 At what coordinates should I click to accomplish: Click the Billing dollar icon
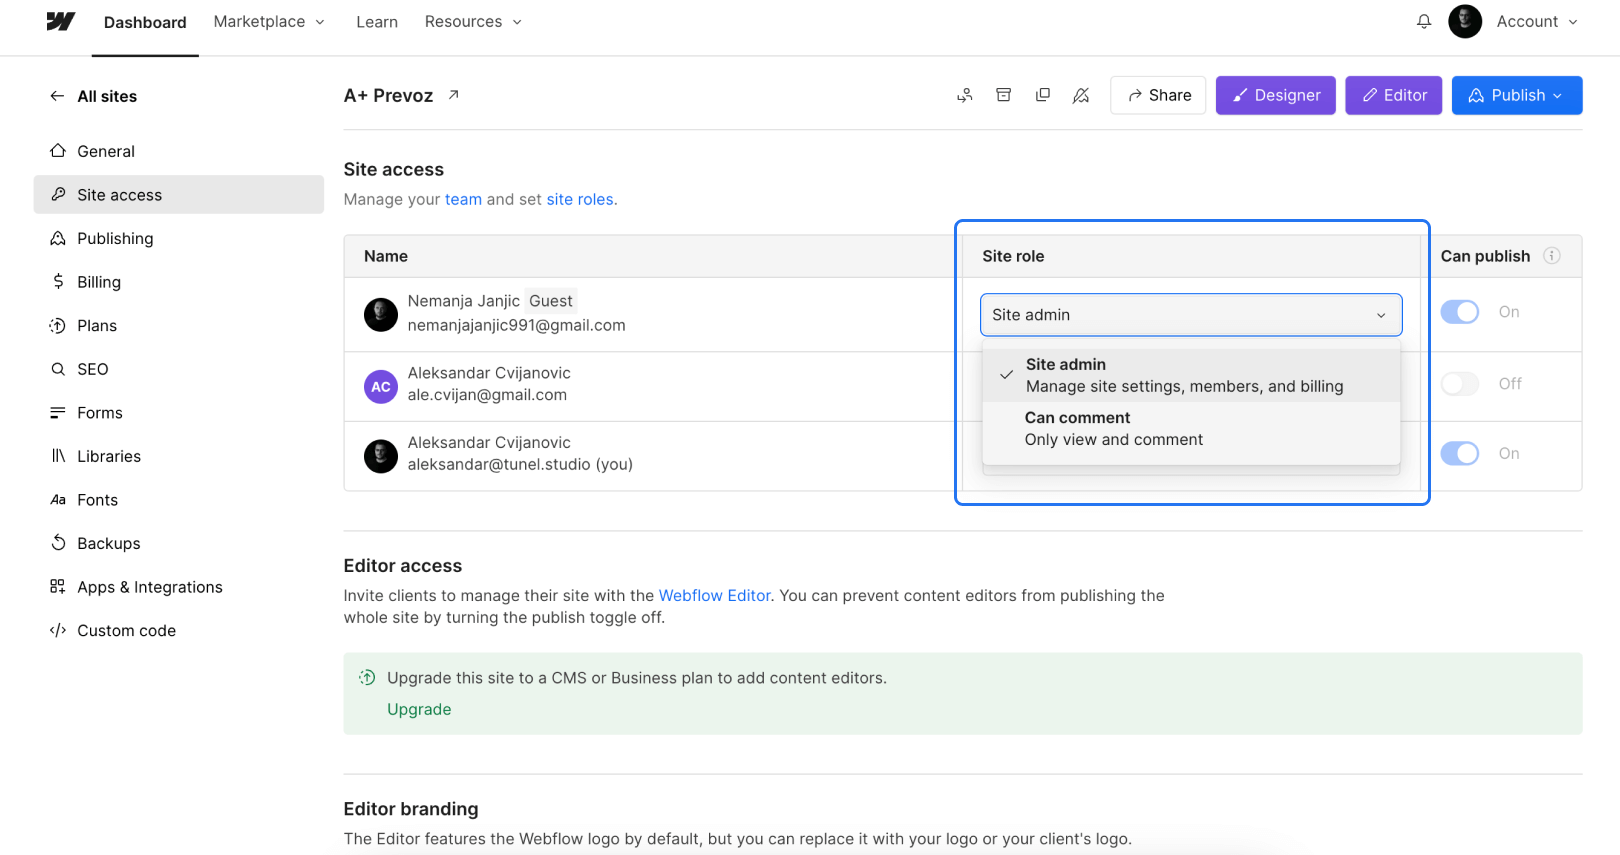click(58, 282)
